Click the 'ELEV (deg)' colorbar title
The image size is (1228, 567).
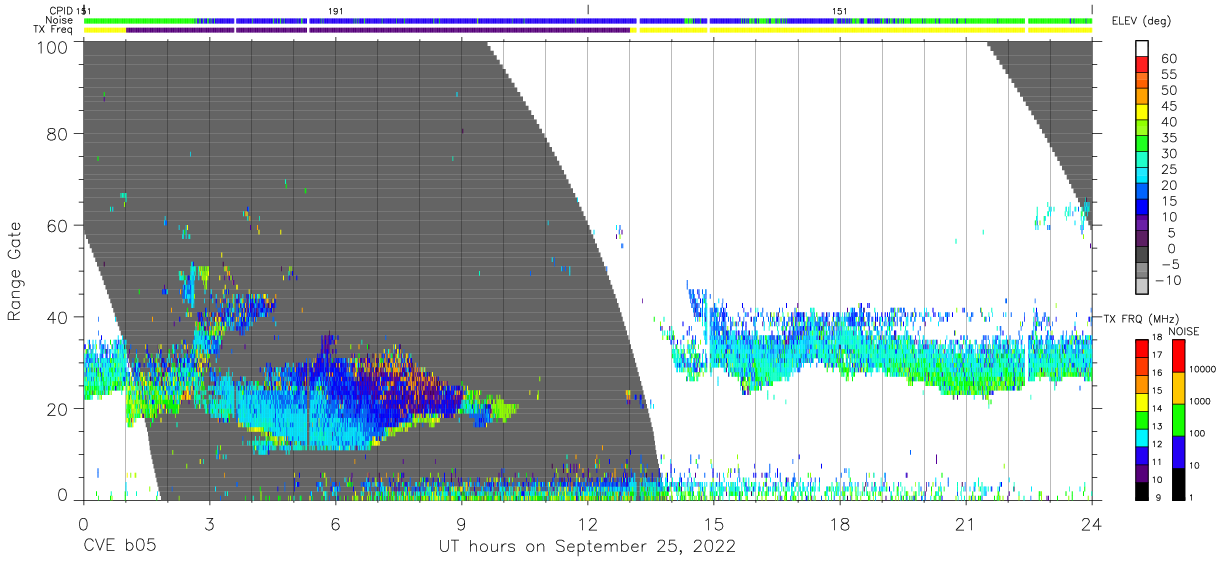tap(1141, 21)
